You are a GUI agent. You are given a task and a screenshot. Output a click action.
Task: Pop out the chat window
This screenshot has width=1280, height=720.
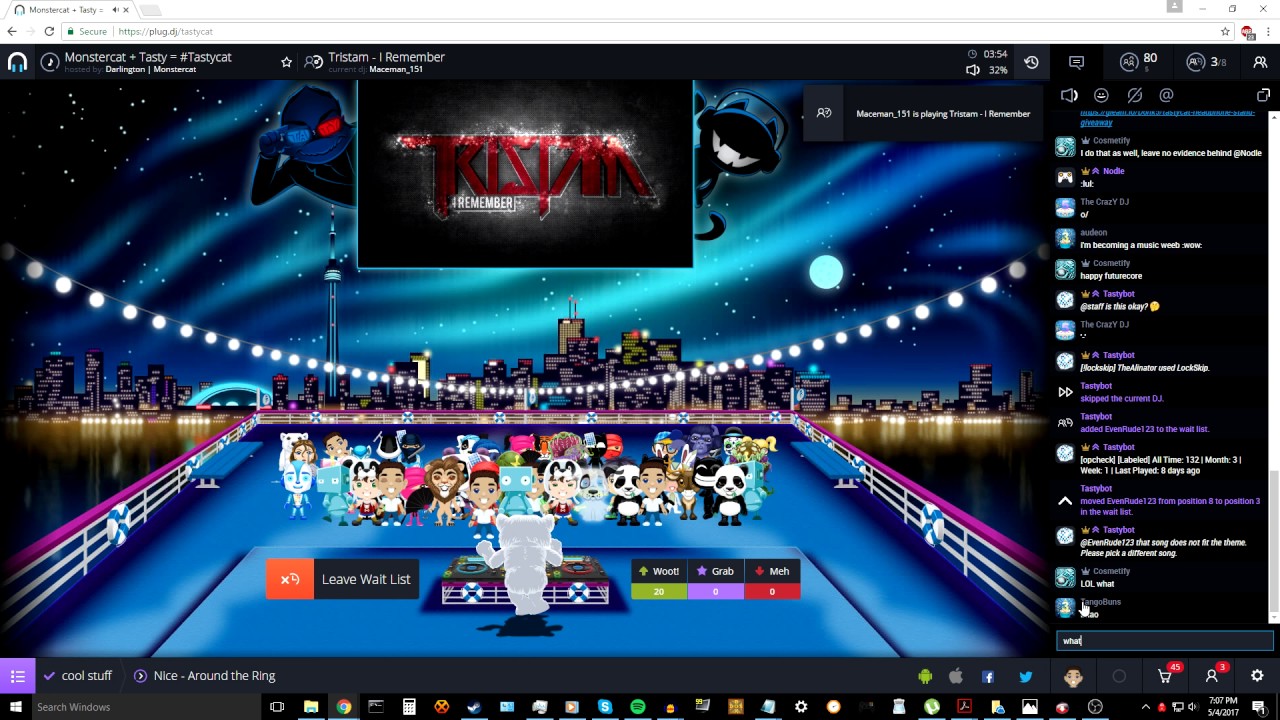click(x=1263, y=95)
